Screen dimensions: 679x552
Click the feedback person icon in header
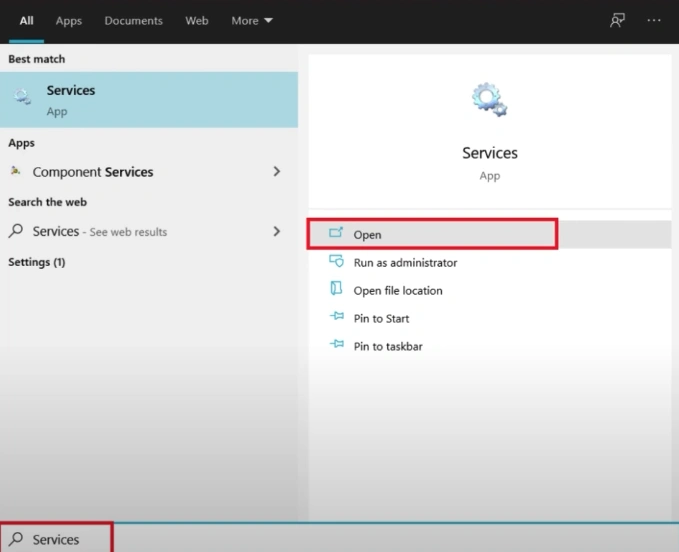[617, 20]
